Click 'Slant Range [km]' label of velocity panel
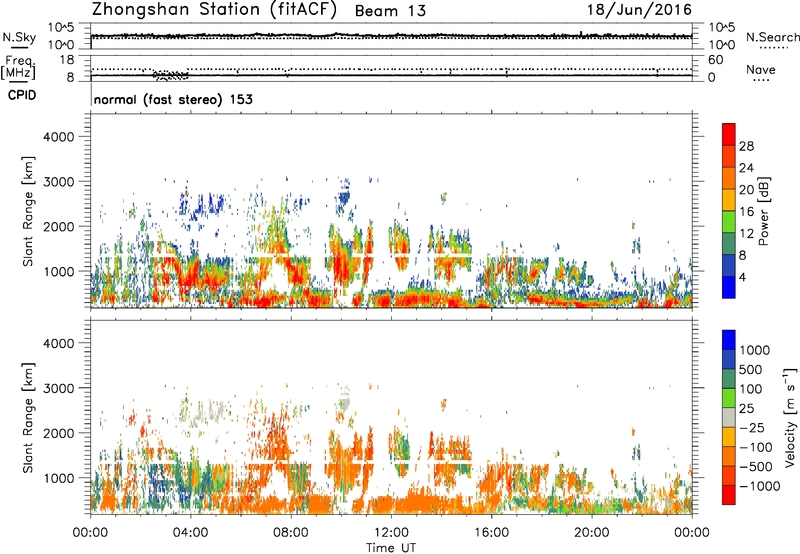 (28, 417)
